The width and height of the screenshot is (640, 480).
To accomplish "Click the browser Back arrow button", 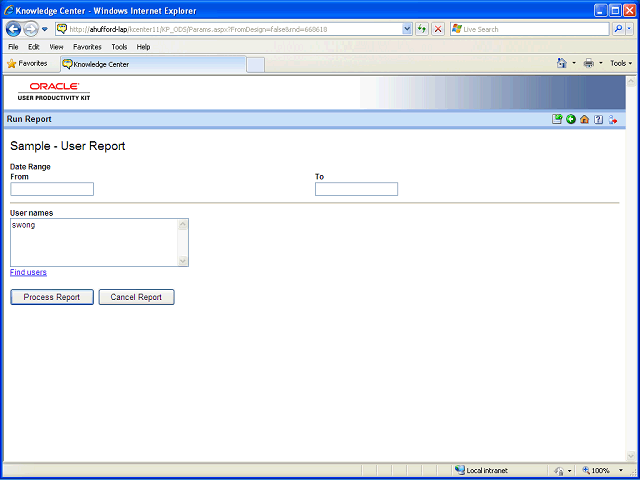I will pos(13,29).
